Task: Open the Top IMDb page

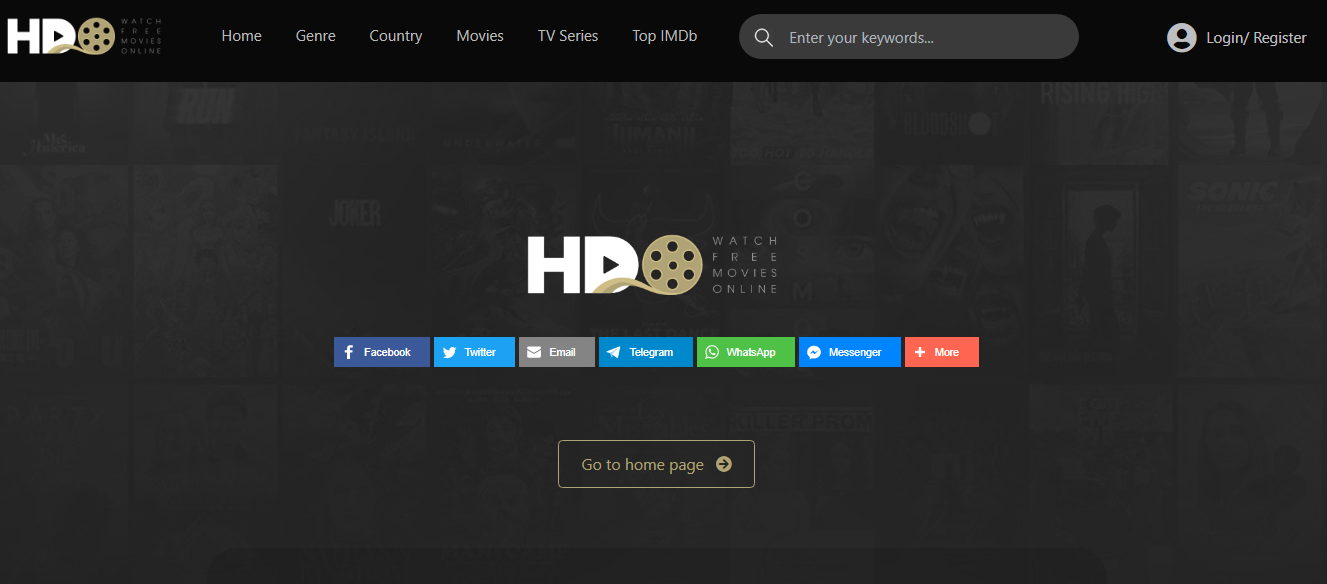Action: coord(664,36)
